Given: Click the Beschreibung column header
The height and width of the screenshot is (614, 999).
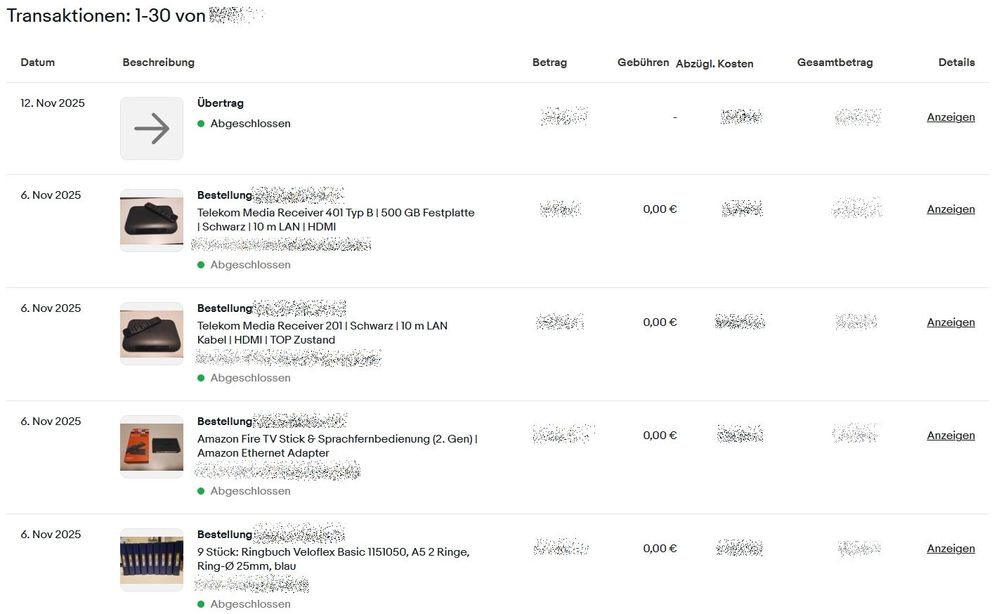Looking at the screenshot, I should 158,62.
